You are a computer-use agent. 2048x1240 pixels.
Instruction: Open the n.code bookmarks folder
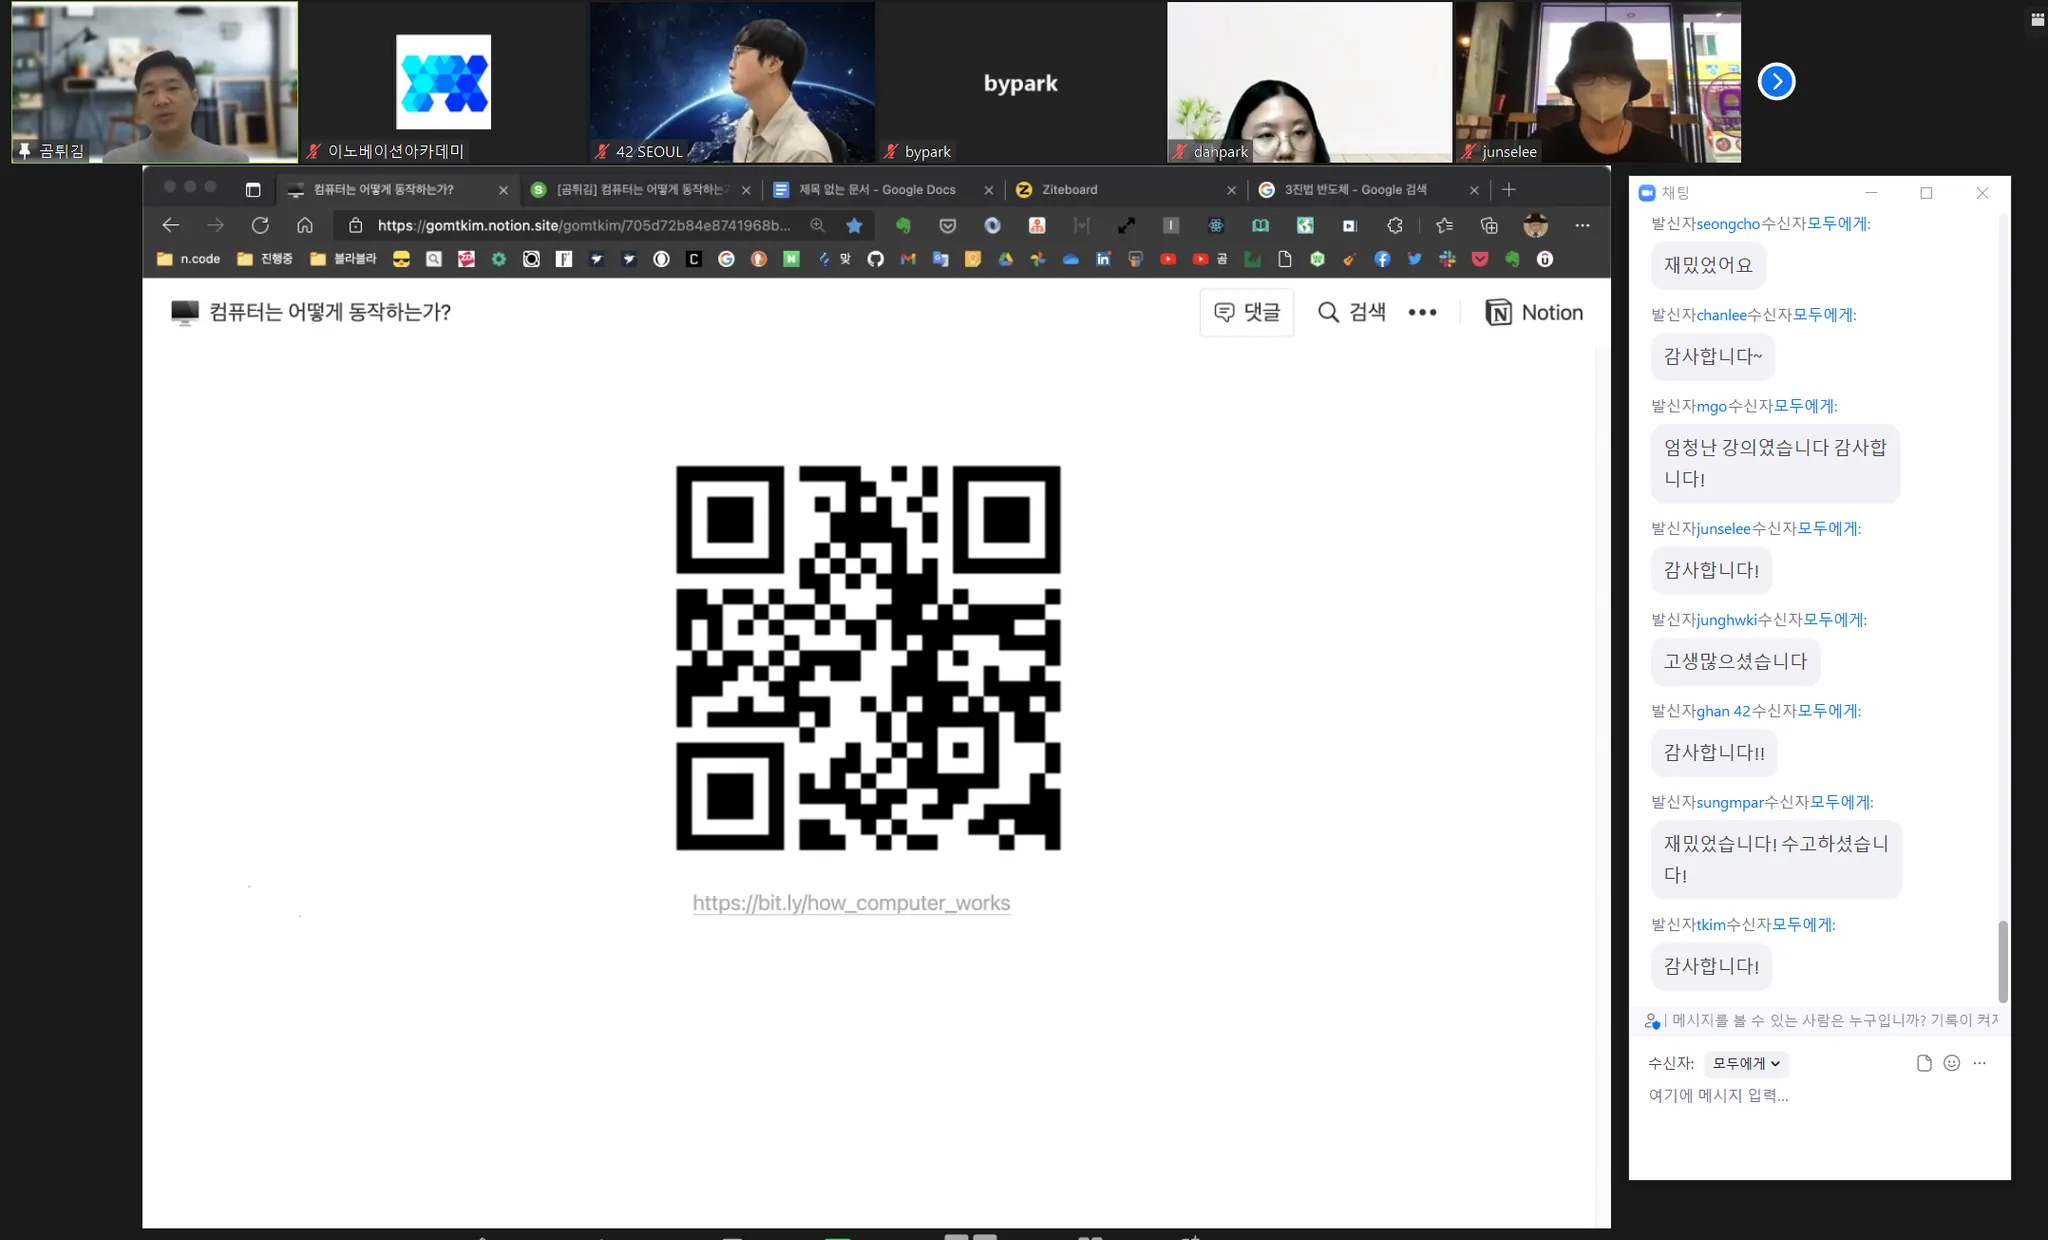[189, 259]
